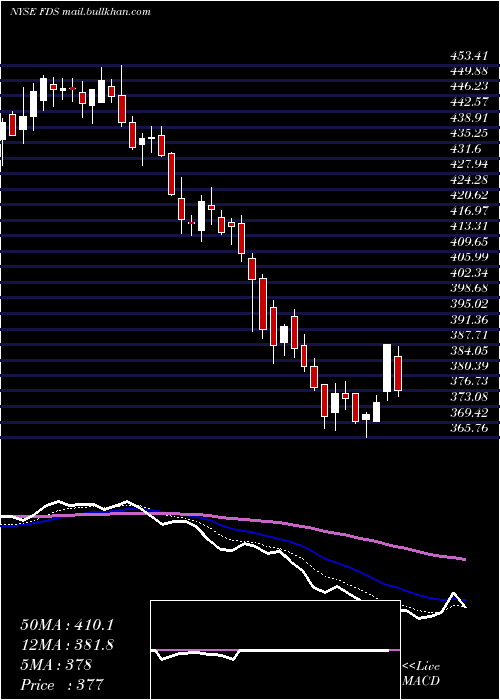Click the 449.88 price label
The width and height of the screenshot is (500, 700).
469,71
